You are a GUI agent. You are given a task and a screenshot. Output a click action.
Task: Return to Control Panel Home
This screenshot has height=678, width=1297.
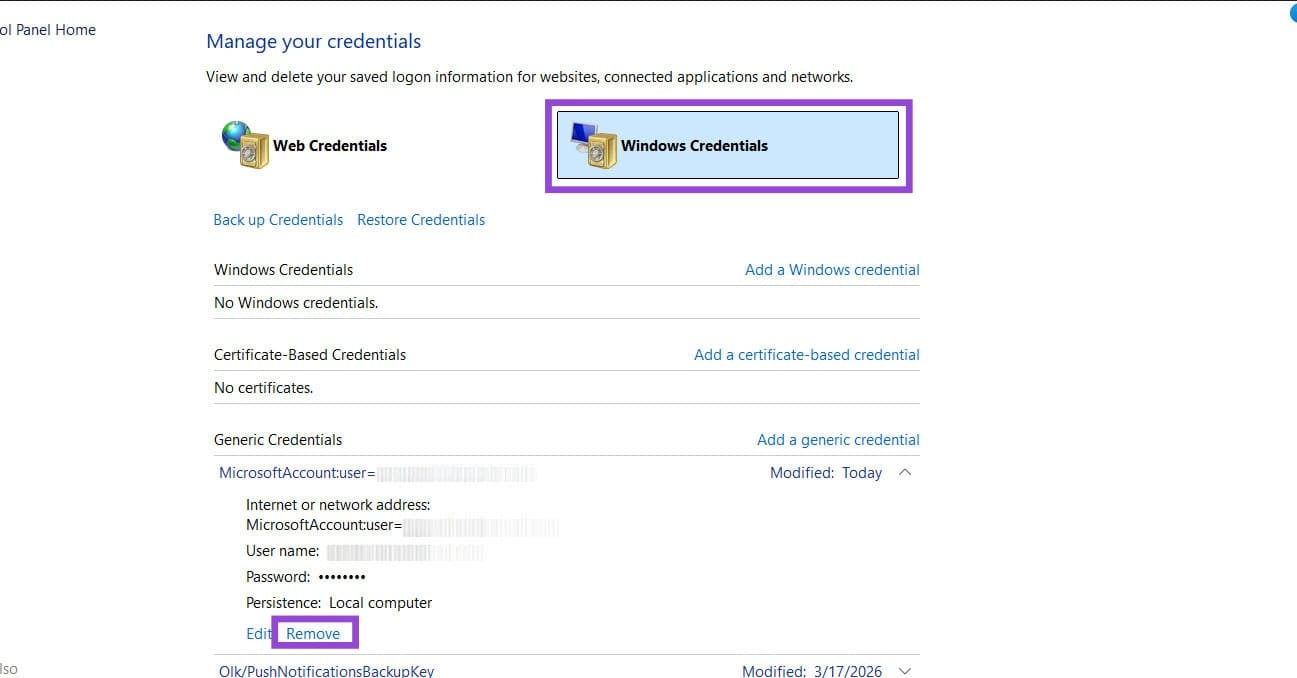pyautogui.click(x=48, y=29)
